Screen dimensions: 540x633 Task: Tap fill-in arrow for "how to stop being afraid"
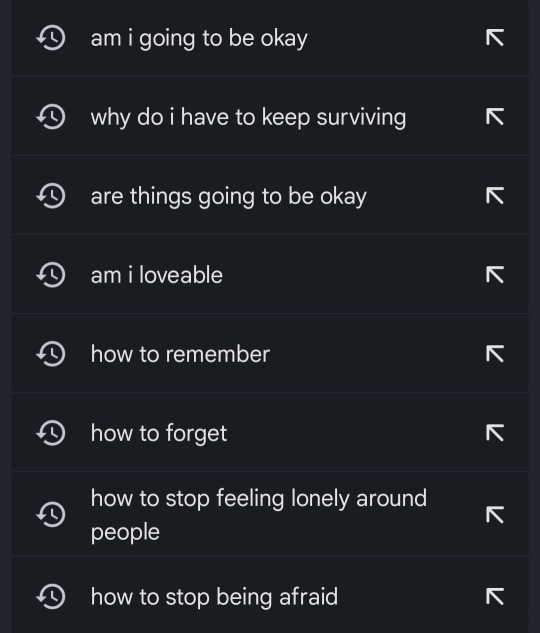(x=495, y=596)
